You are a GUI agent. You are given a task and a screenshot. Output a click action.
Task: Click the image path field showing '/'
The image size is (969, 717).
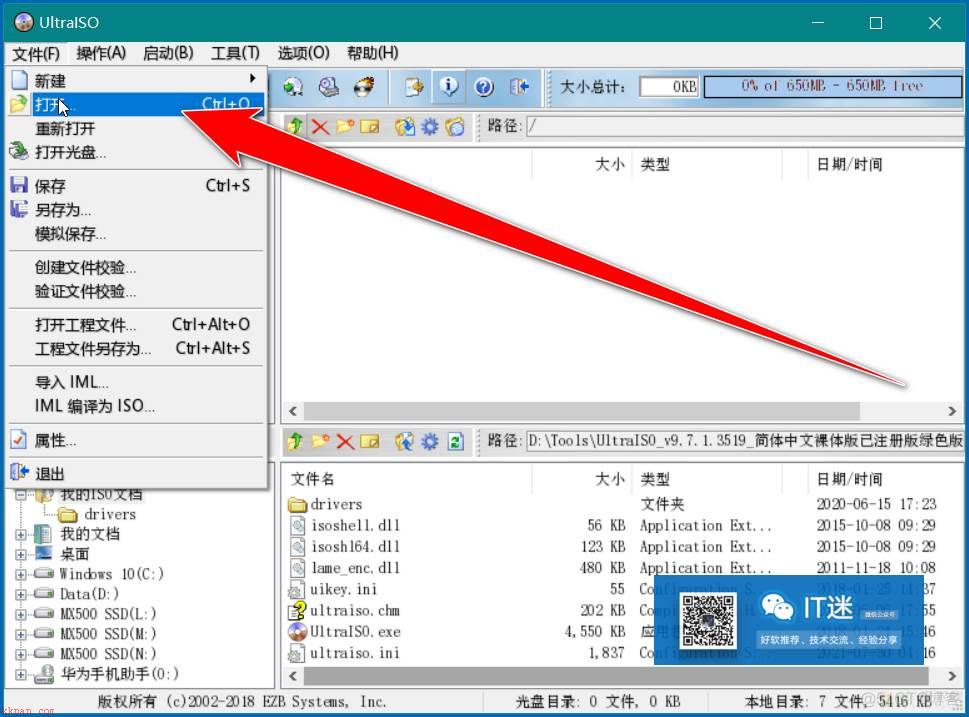click(x=744, y=127)
